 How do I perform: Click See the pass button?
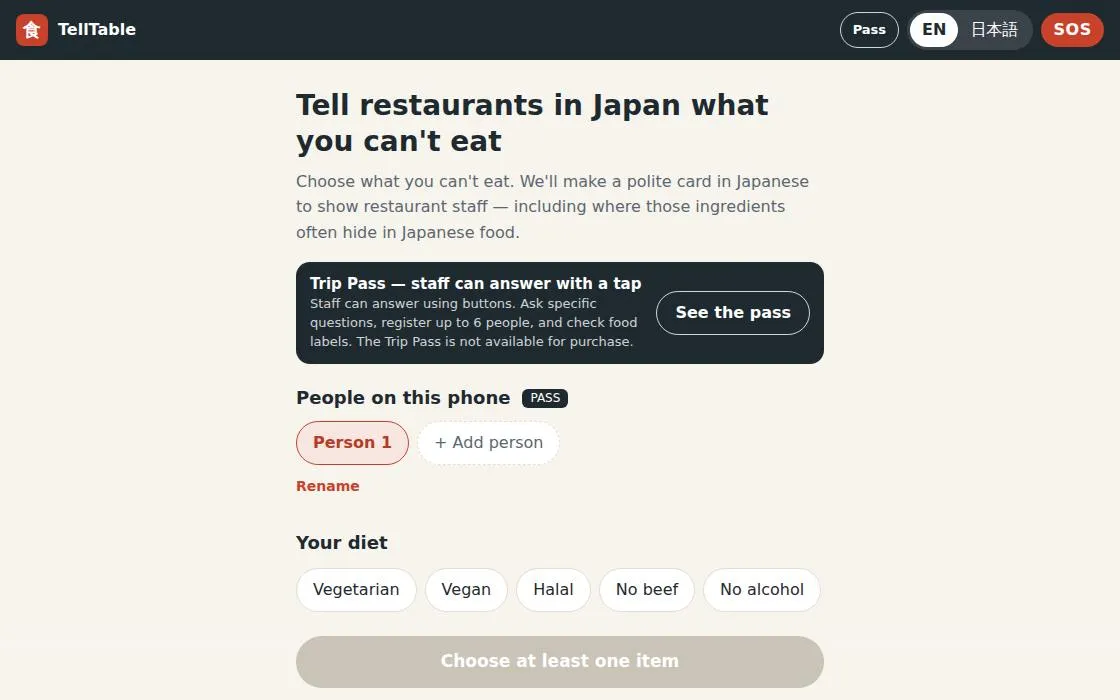point(733,313)
